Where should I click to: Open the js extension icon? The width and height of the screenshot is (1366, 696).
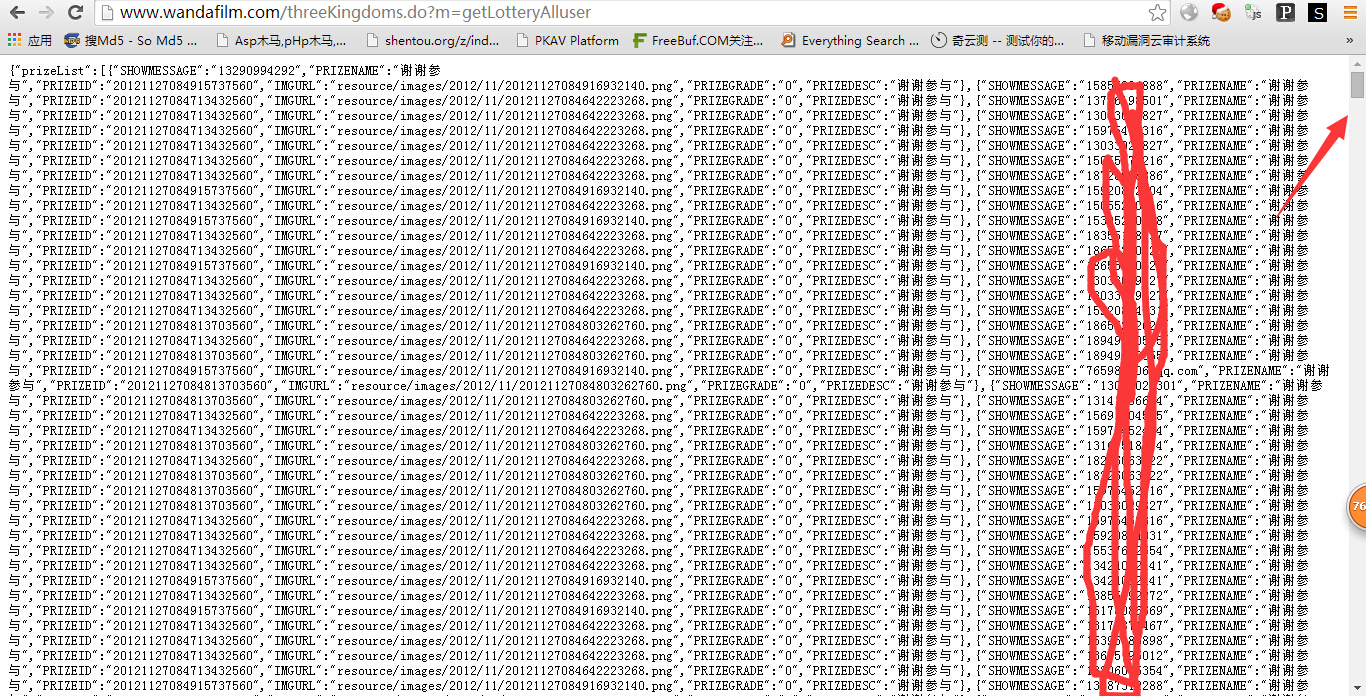(x=1253, y=13)
